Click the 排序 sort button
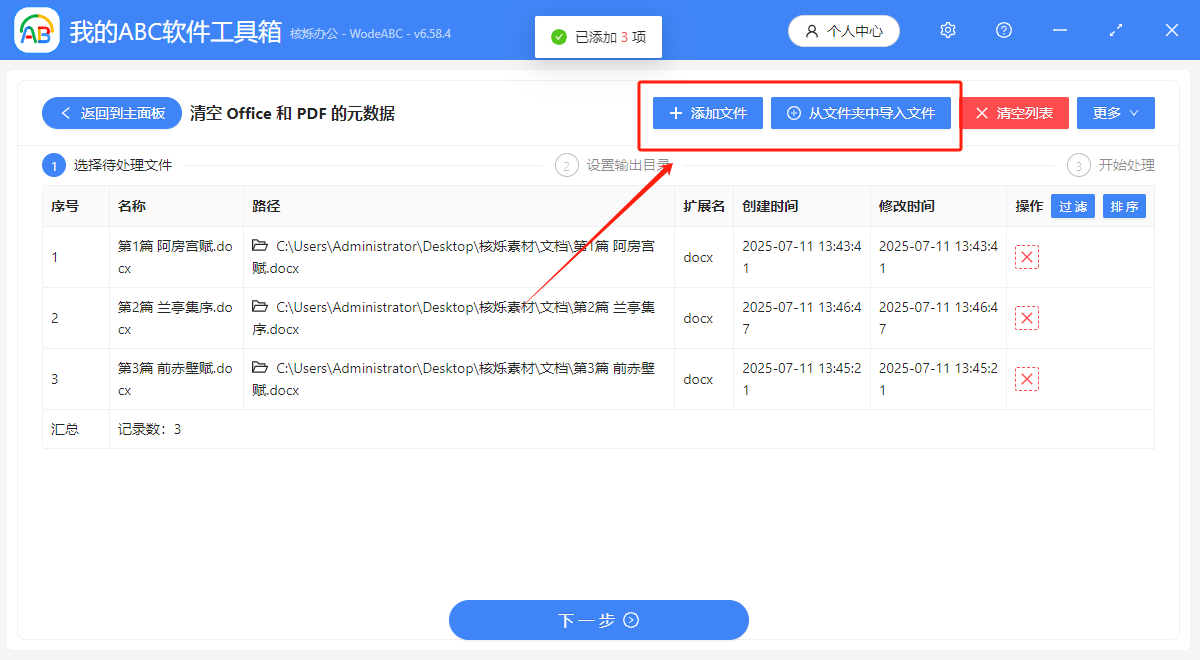The width and height of the screenshot is (1200, 660). 1124,206
